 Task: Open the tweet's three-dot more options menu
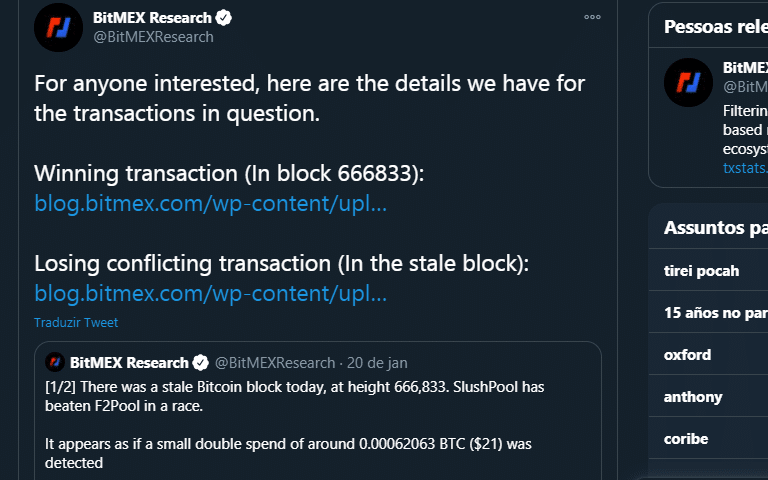click(592, 17)
